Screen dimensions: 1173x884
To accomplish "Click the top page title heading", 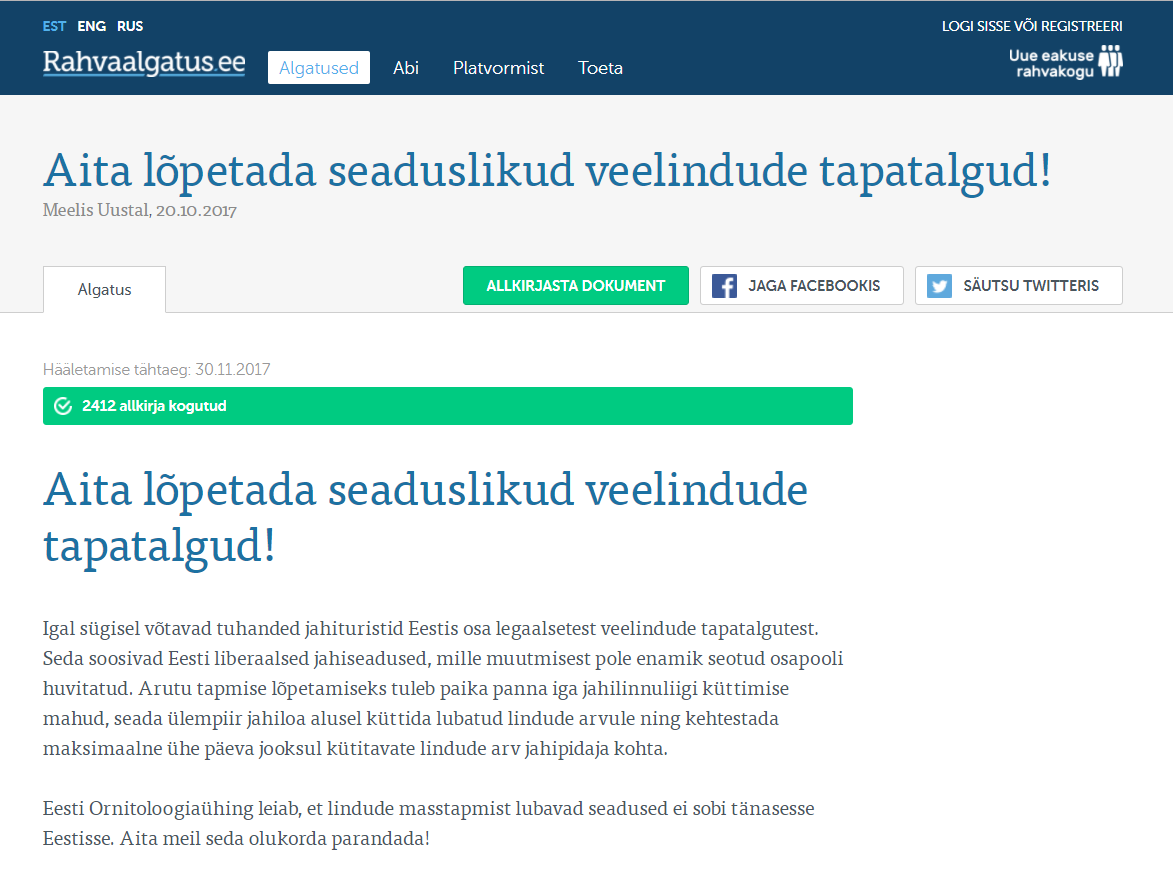I will [548, 171].
